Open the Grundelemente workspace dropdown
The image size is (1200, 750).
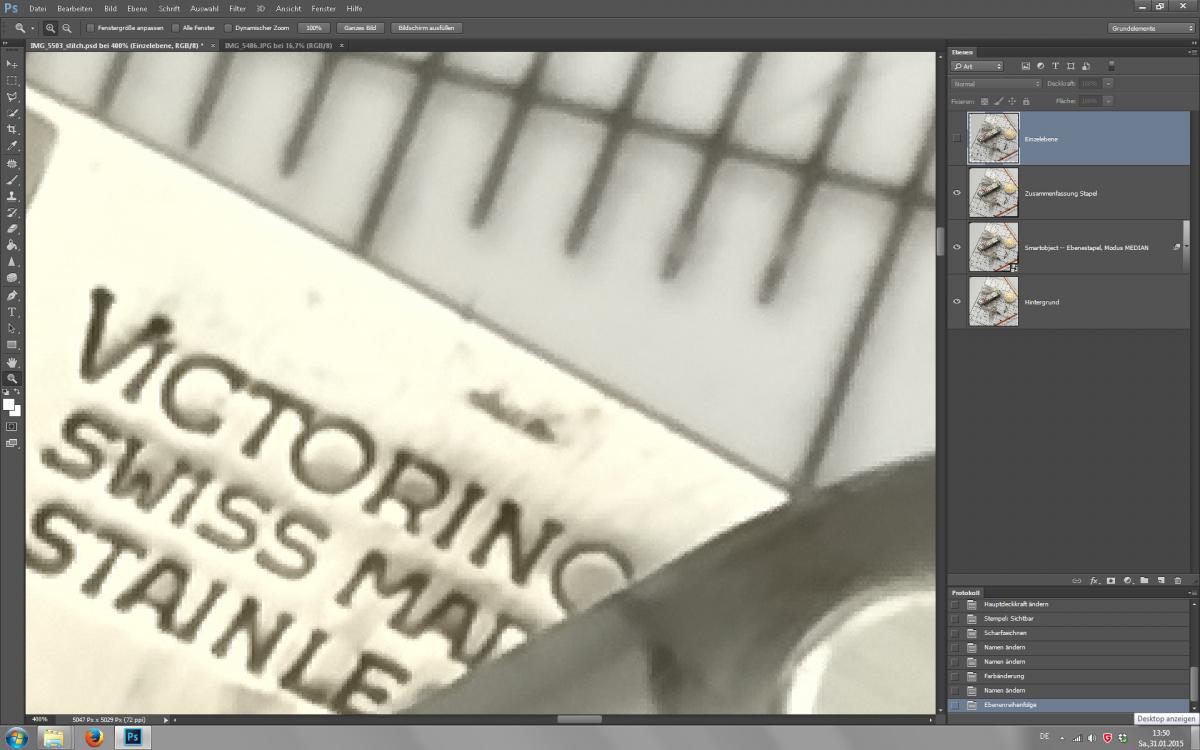pyautogui.click(x=1150, y=28)
